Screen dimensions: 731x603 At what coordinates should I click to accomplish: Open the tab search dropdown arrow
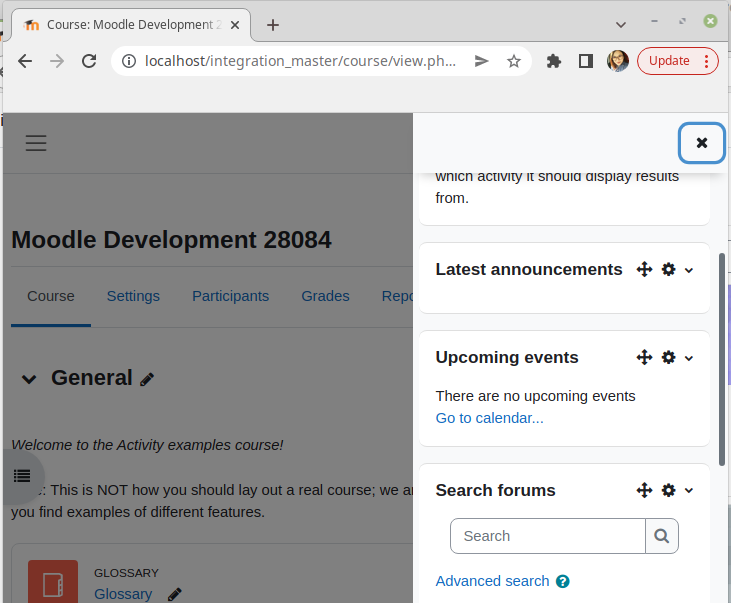(621, 25)
